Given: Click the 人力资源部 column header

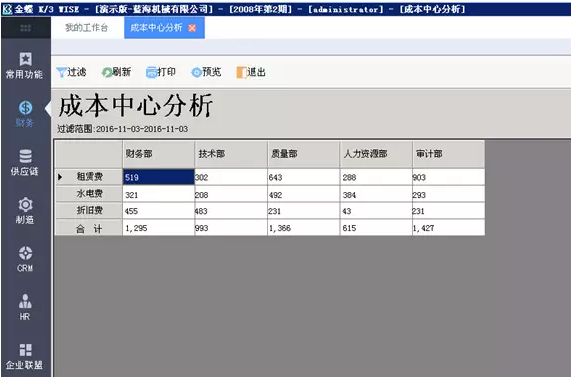Looking at the screenshot, I should pos(376,154).
